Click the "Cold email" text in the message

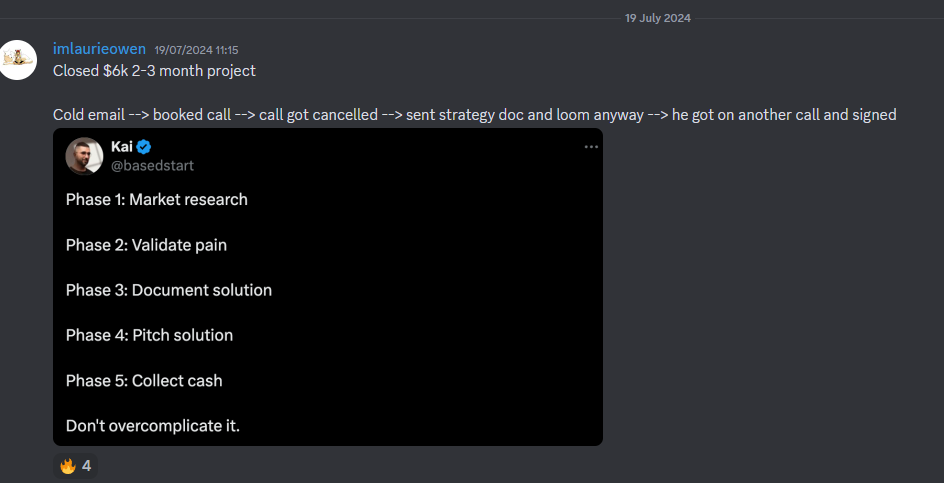pyautogui.click(x=89, y=115)
